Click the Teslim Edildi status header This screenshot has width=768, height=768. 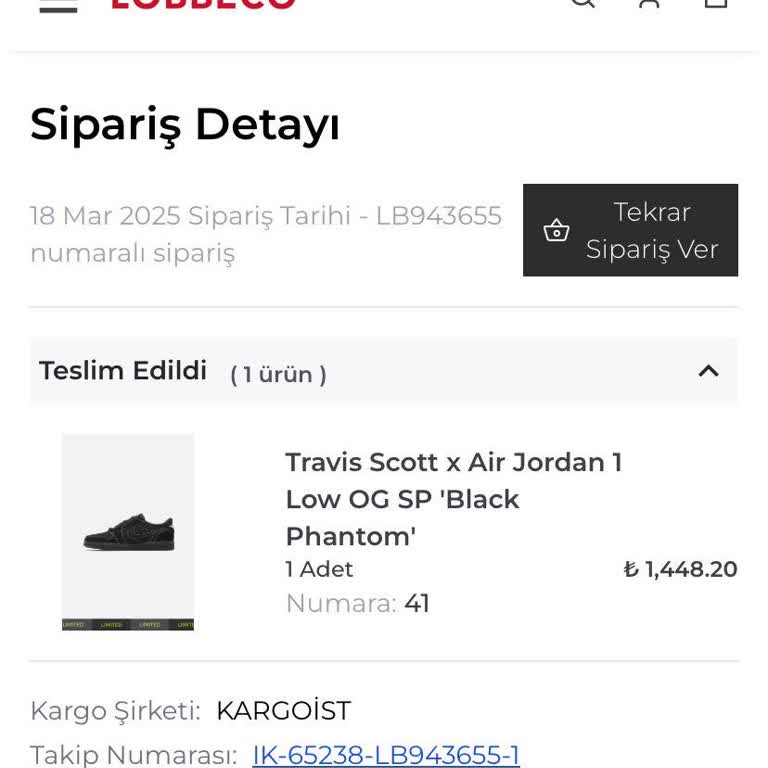click(x=123, y=371)
